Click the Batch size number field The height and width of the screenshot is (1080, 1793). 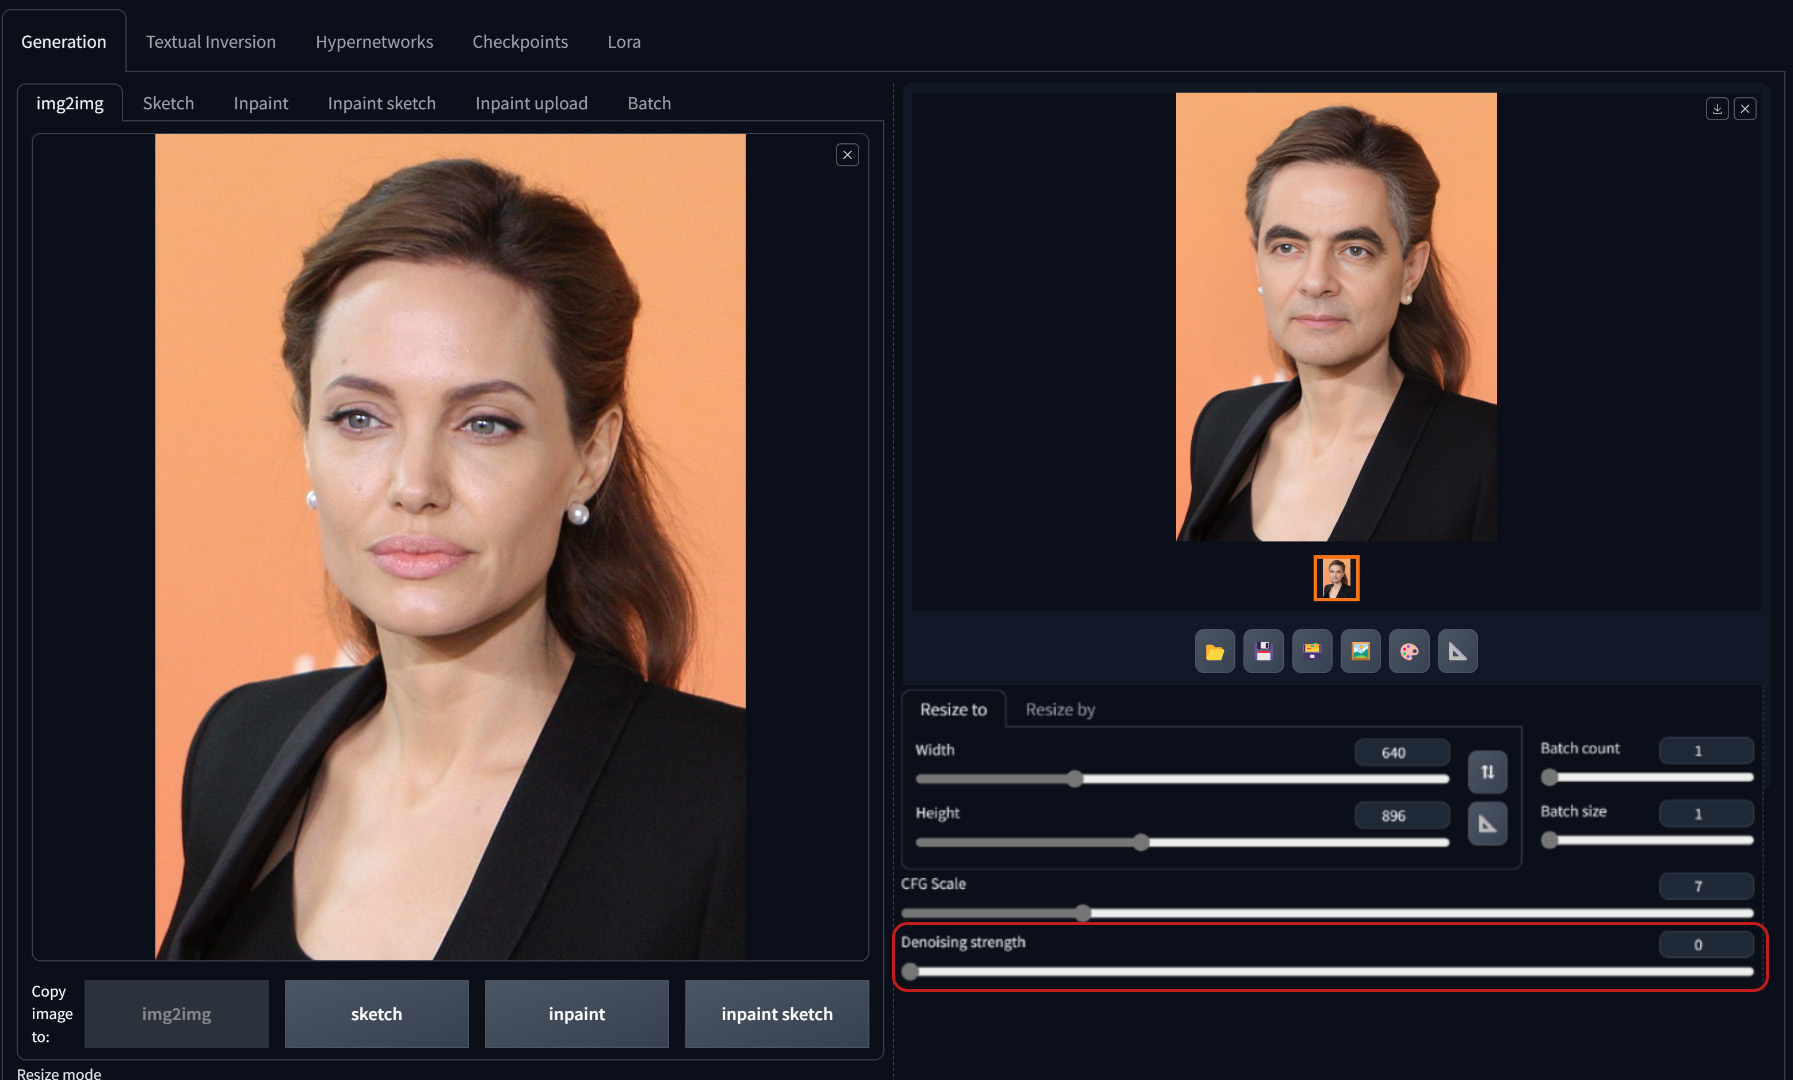(1706, 813)
